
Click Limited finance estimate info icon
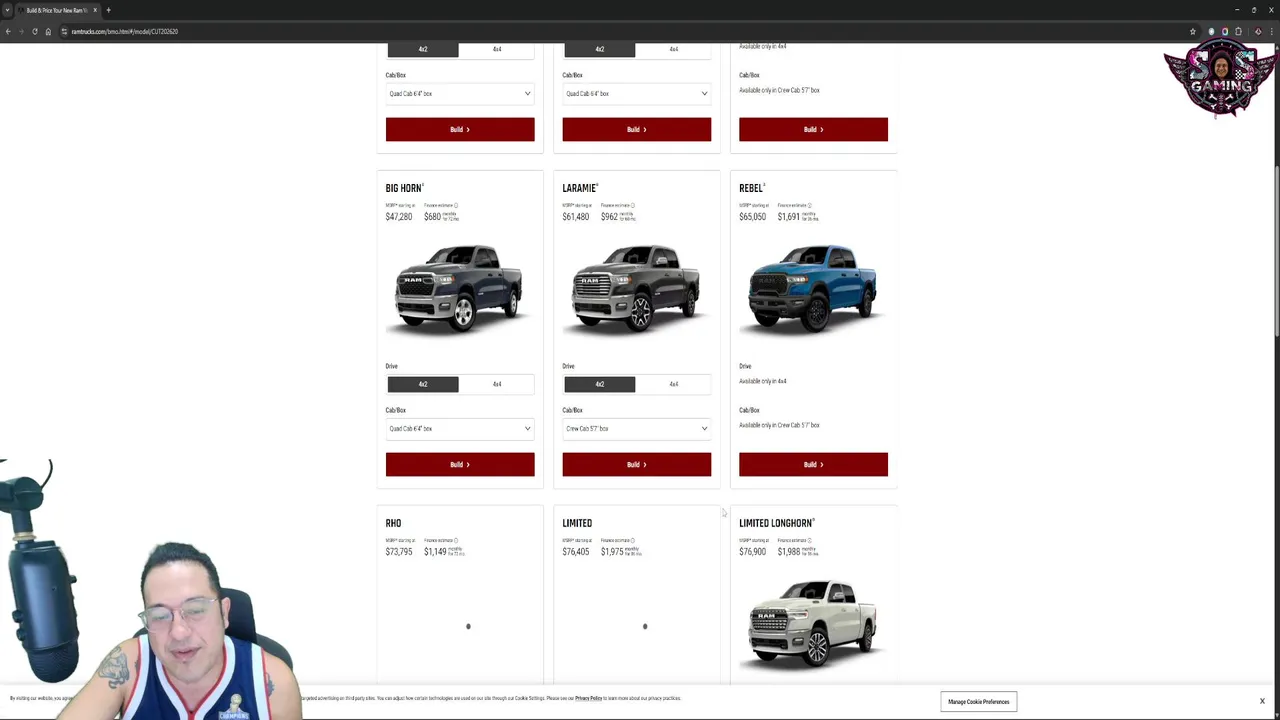(633, 540)
